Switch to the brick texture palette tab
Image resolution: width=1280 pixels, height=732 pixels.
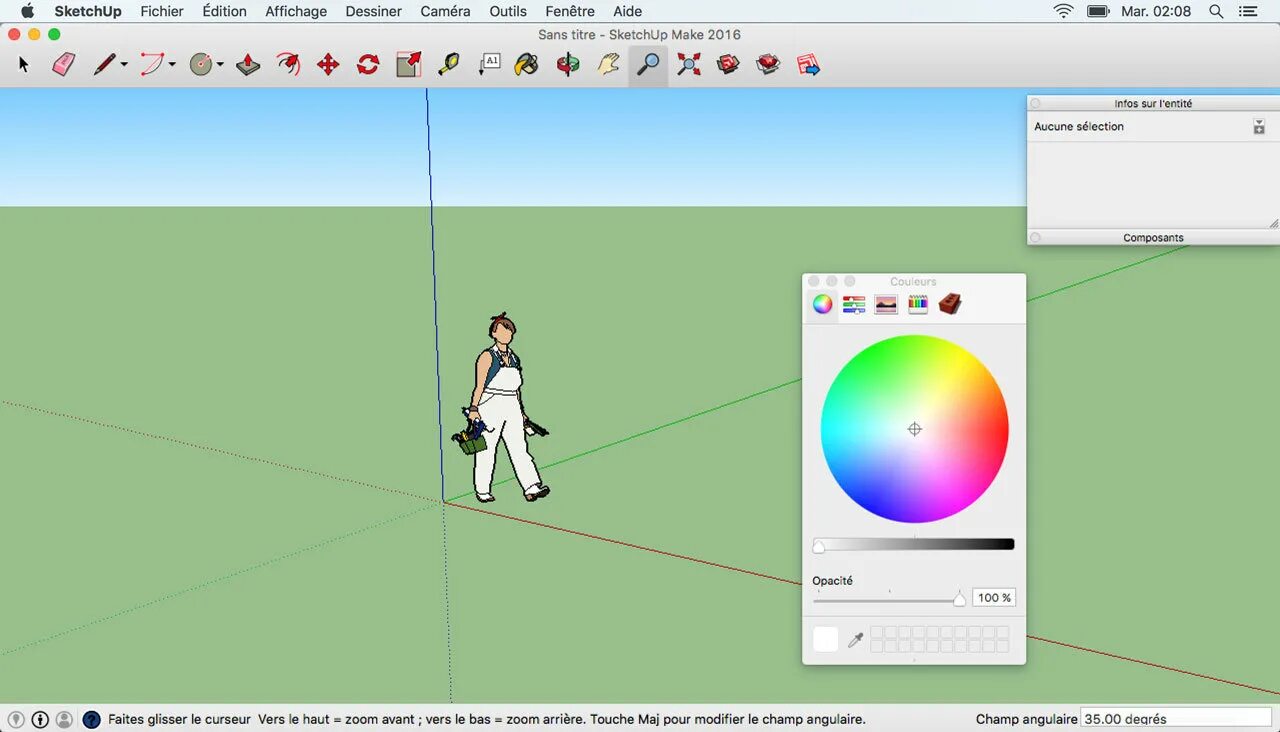tap(950, 304)
